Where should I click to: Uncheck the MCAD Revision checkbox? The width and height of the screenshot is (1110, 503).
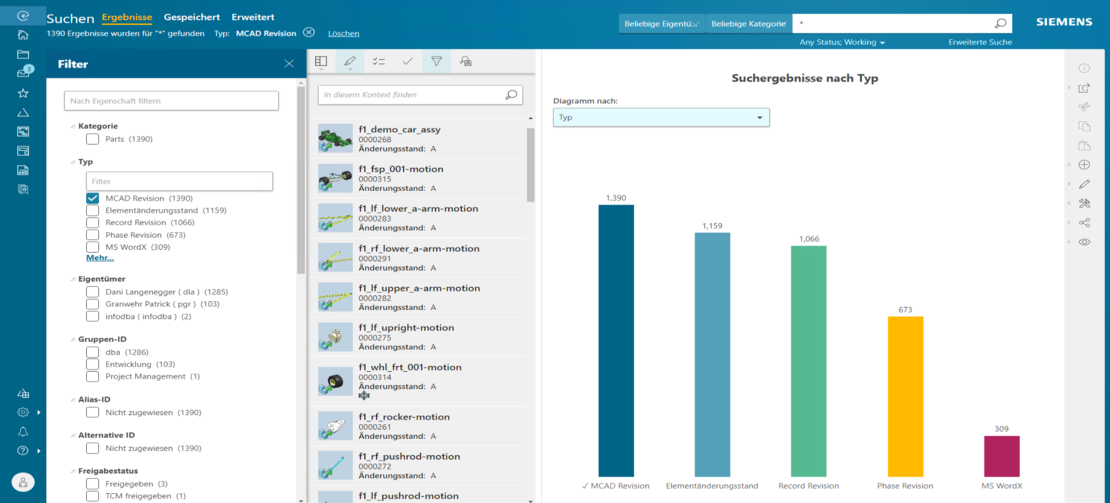tap(92, 198)
